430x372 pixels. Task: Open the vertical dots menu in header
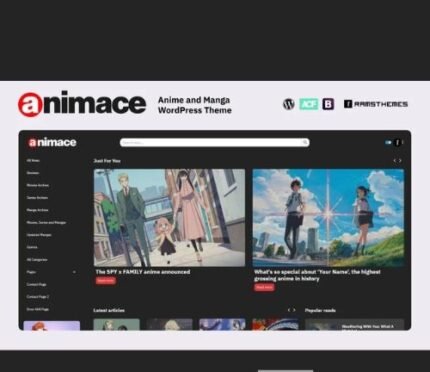[x=403, y=142]
